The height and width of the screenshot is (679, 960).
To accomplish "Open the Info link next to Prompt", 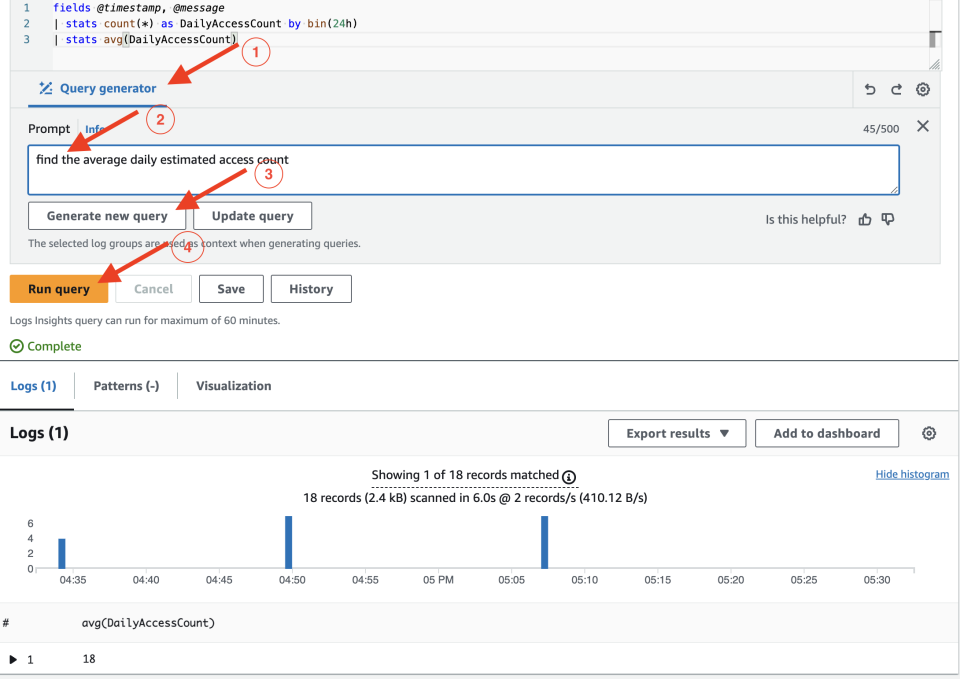I will 93,128.
